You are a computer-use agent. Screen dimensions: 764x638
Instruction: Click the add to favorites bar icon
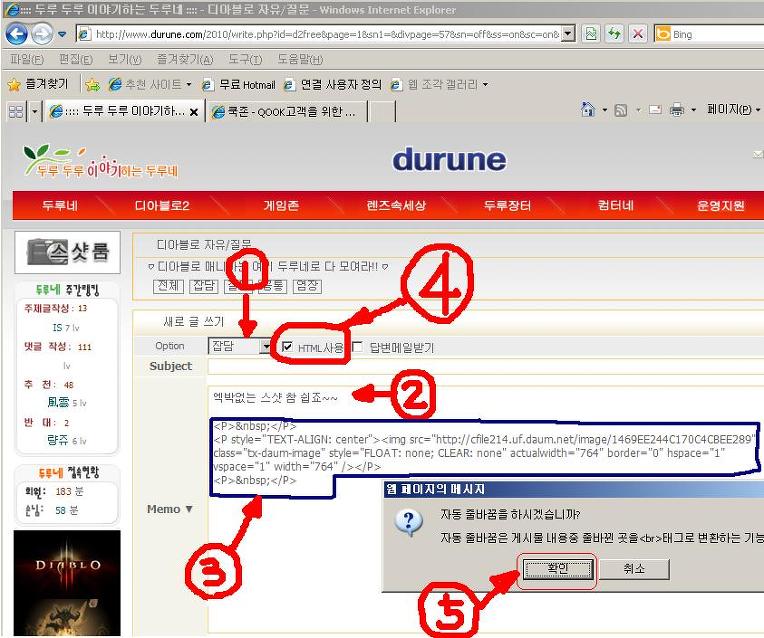pos(92,85)
